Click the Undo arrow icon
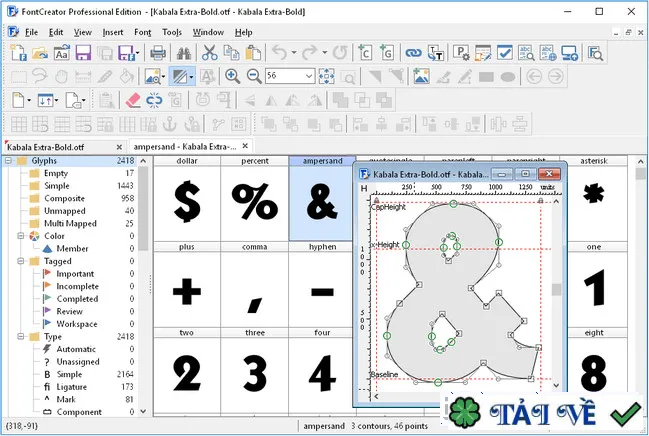Viewport: 649px width, 436px height. tap(279, 53)
